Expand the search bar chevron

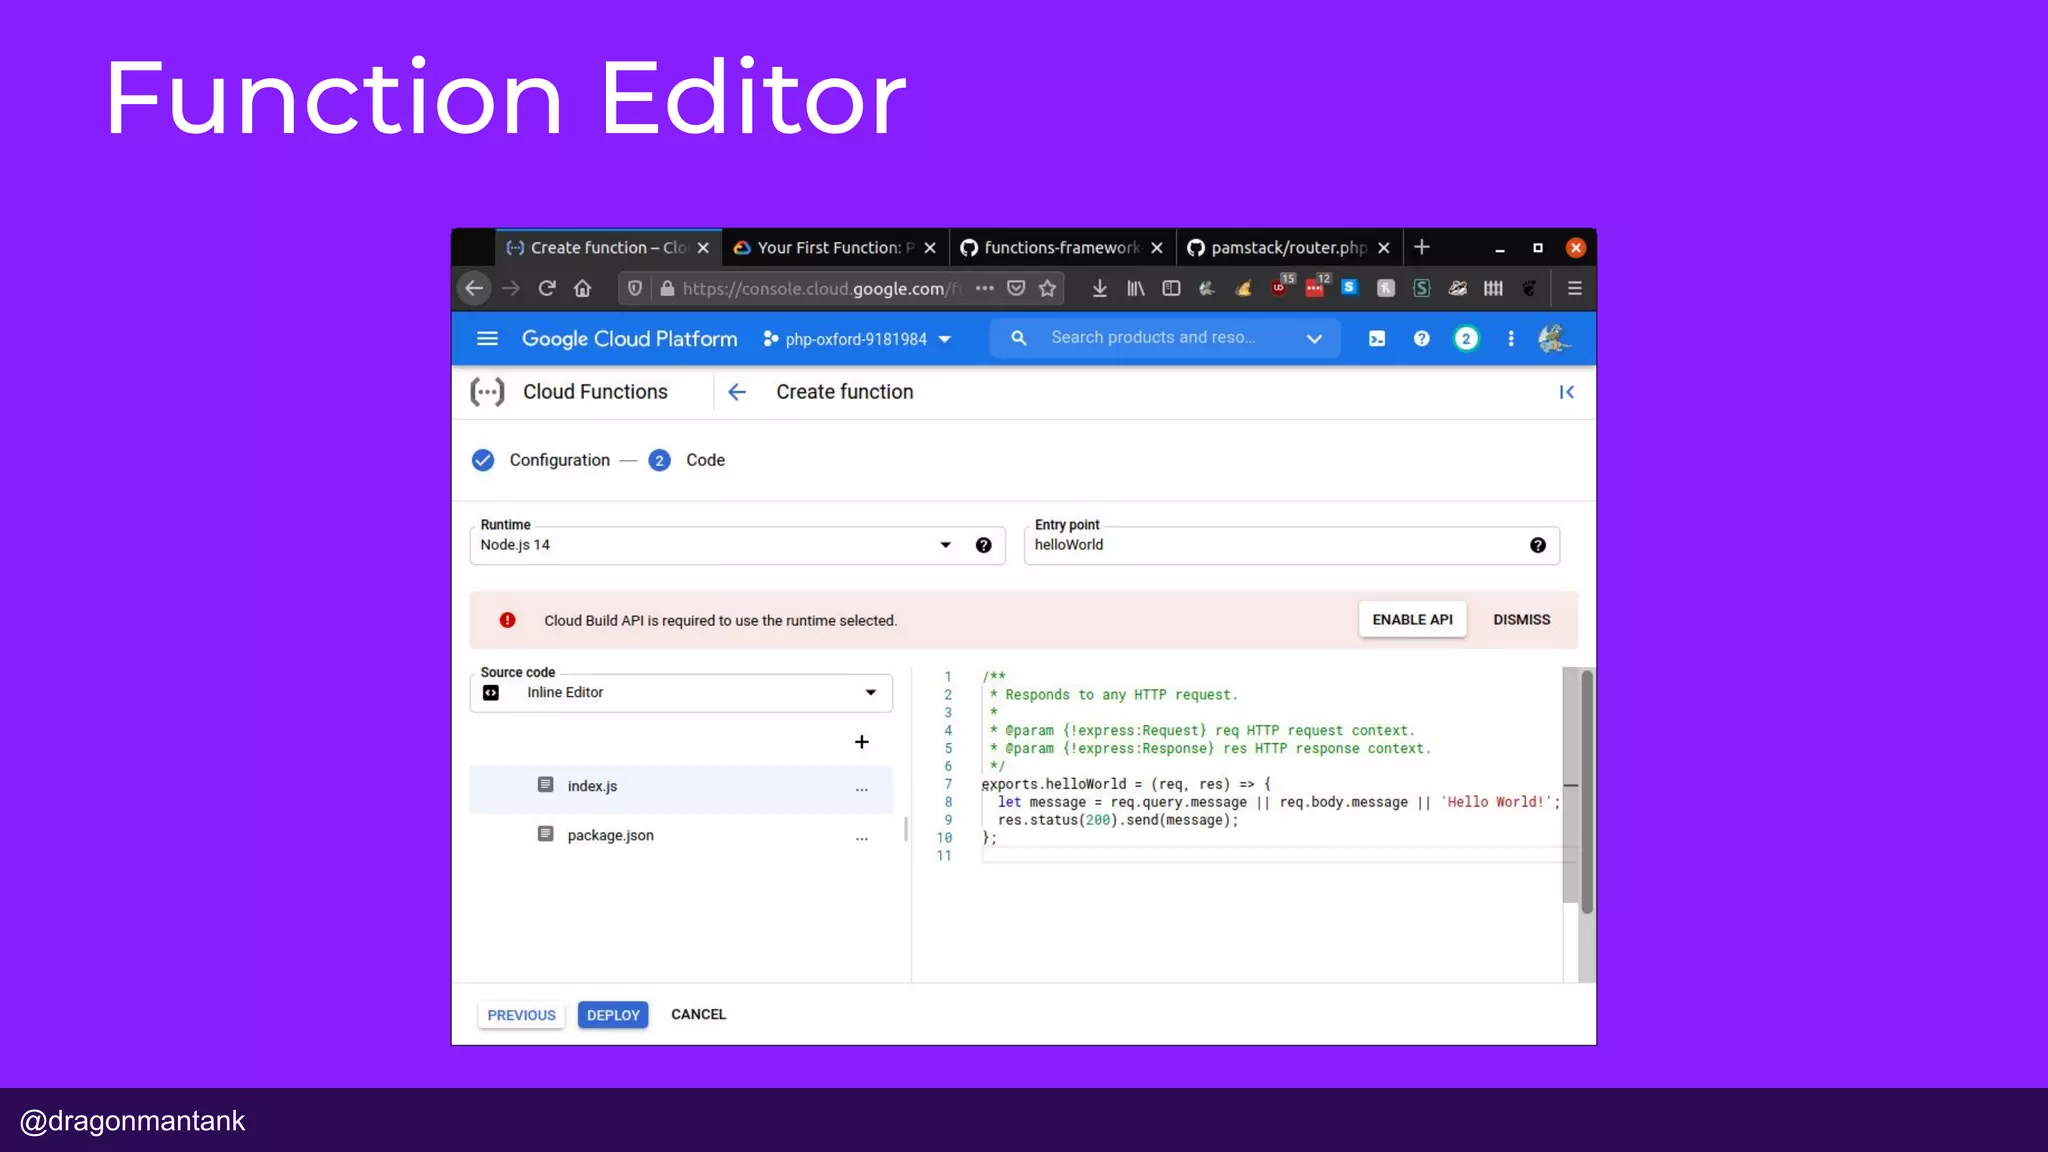coord(1314,338)
